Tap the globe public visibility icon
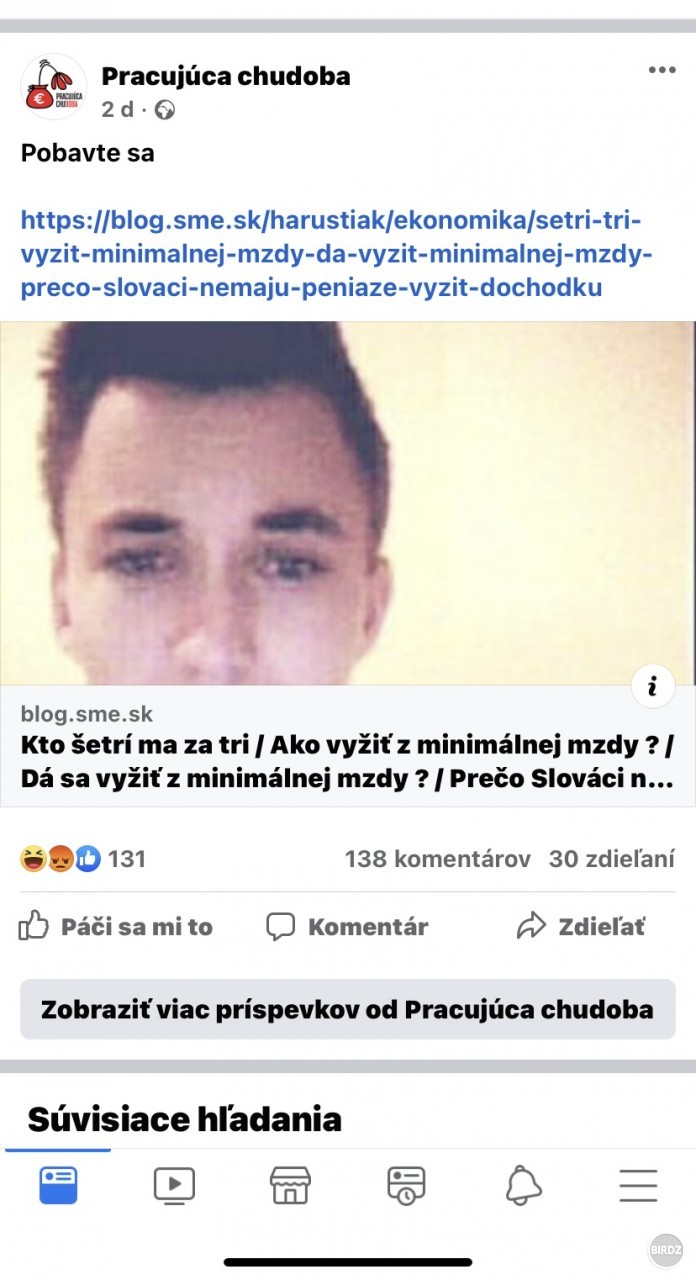Image resolution: width=696 pixels, height=1280 pixels. click(166, 110)
